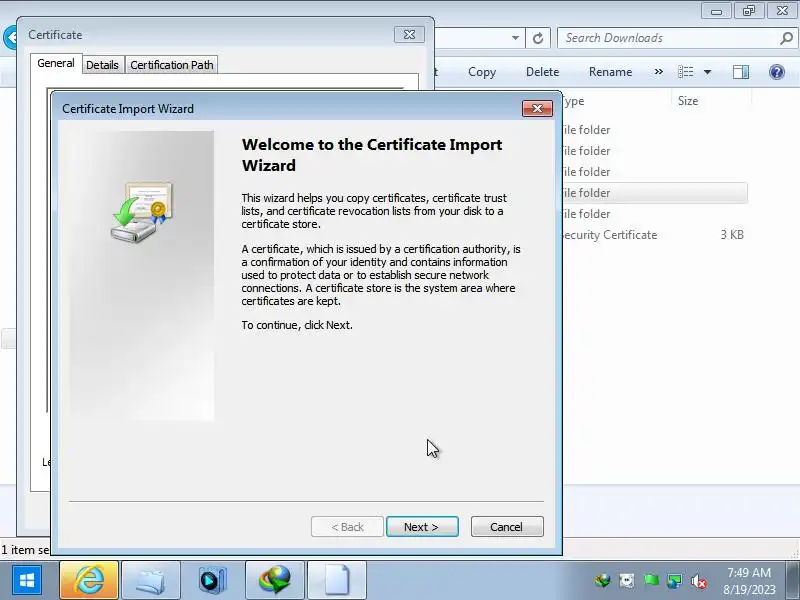Click Rename in the Explorer toolbar
Viewport: 800px width, 600px height.
[x=610, y=72]
